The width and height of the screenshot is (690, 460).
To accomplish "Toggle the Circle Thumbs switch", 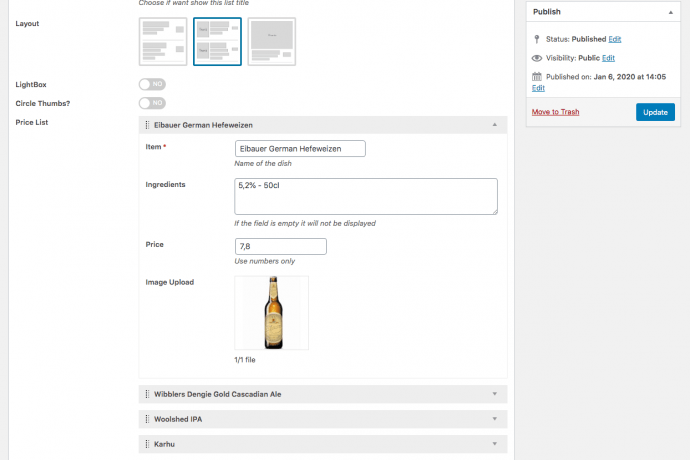I will [x=152, y=103].
